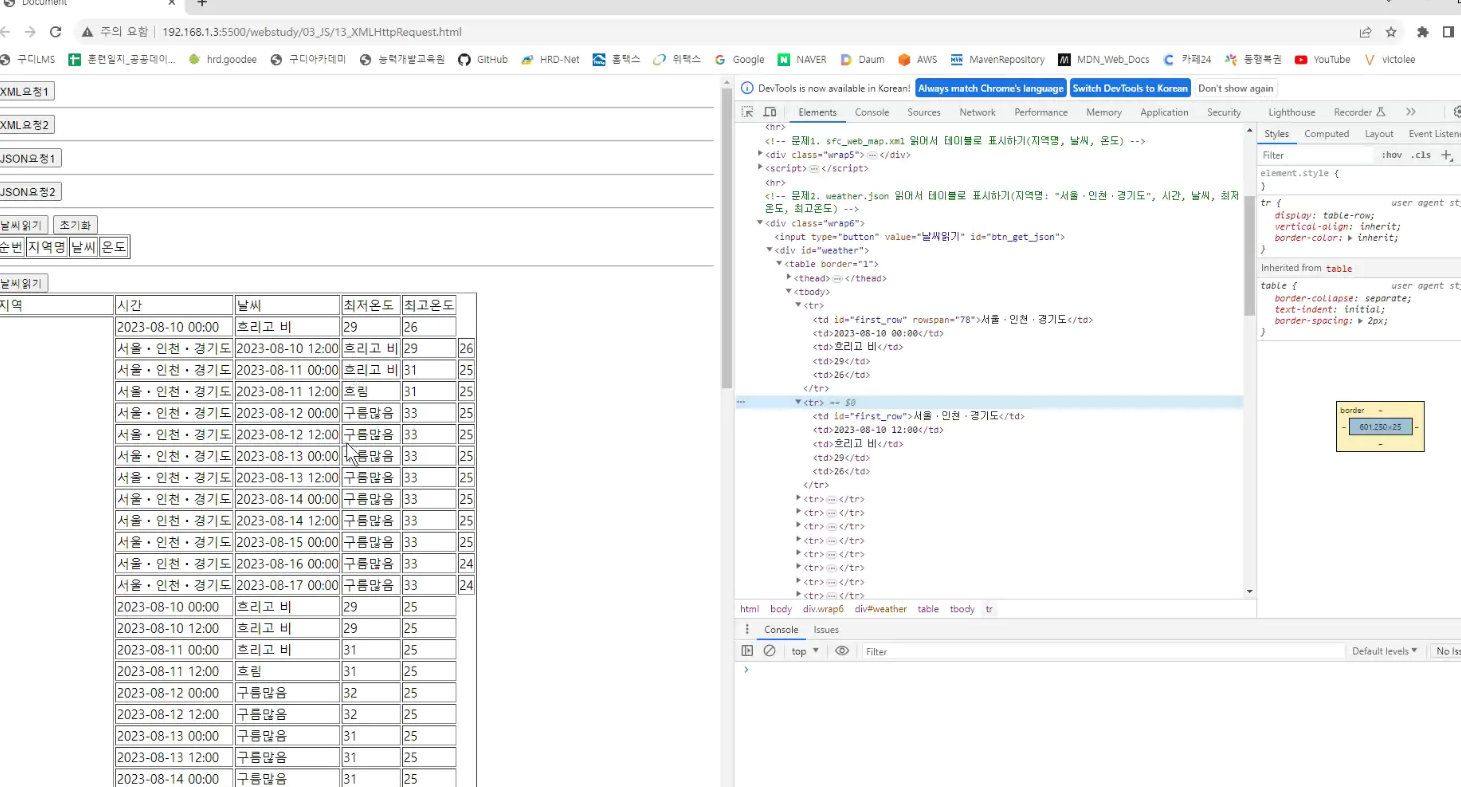Reload the page
This screenshot has height=787, width=1461.
[56, 32]
